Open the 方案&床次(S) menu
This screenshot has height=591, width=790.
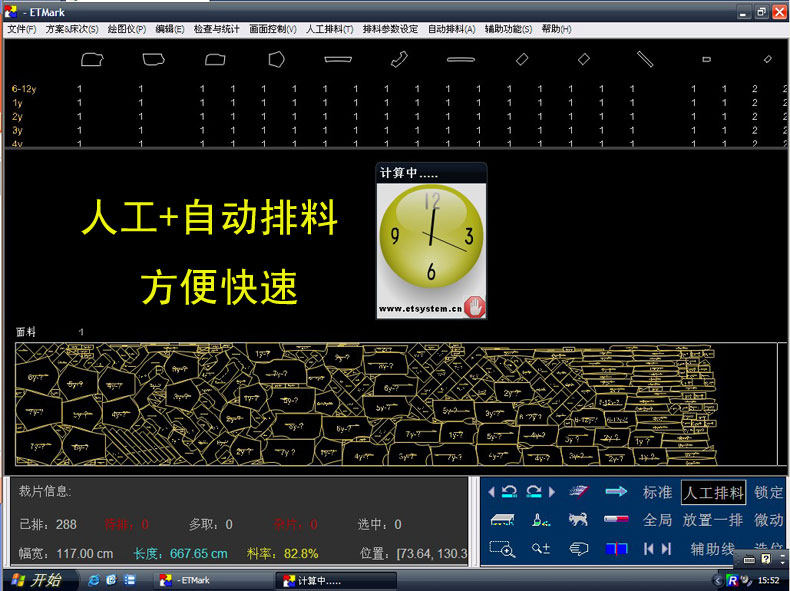click(72, 29)
